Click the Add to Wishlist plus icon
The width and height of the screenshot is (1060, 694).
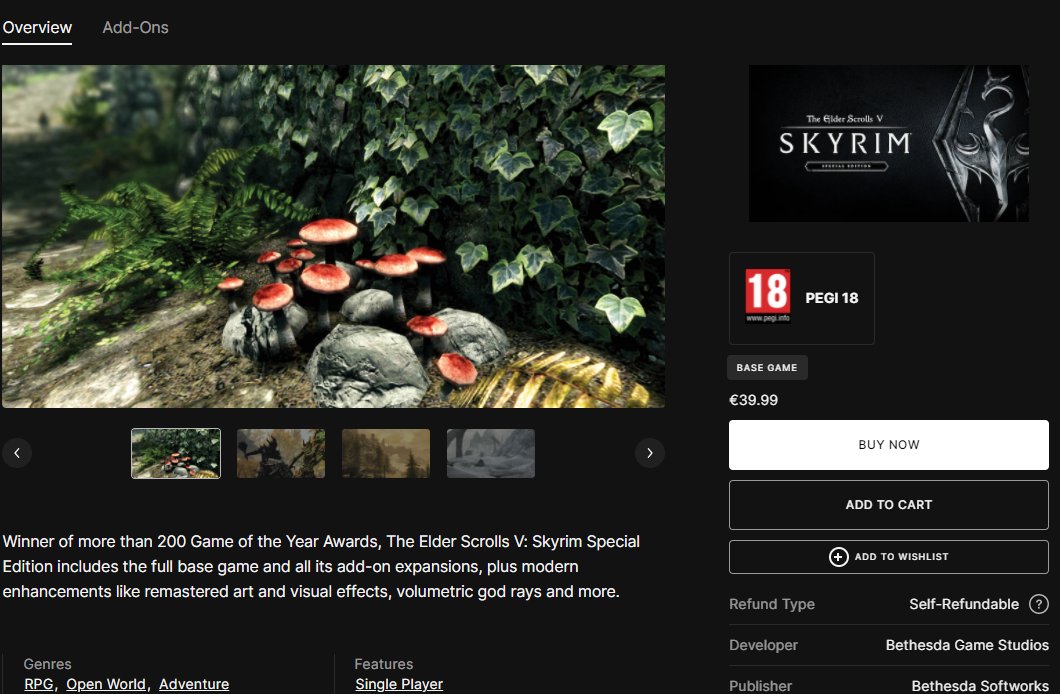point(840,557)
